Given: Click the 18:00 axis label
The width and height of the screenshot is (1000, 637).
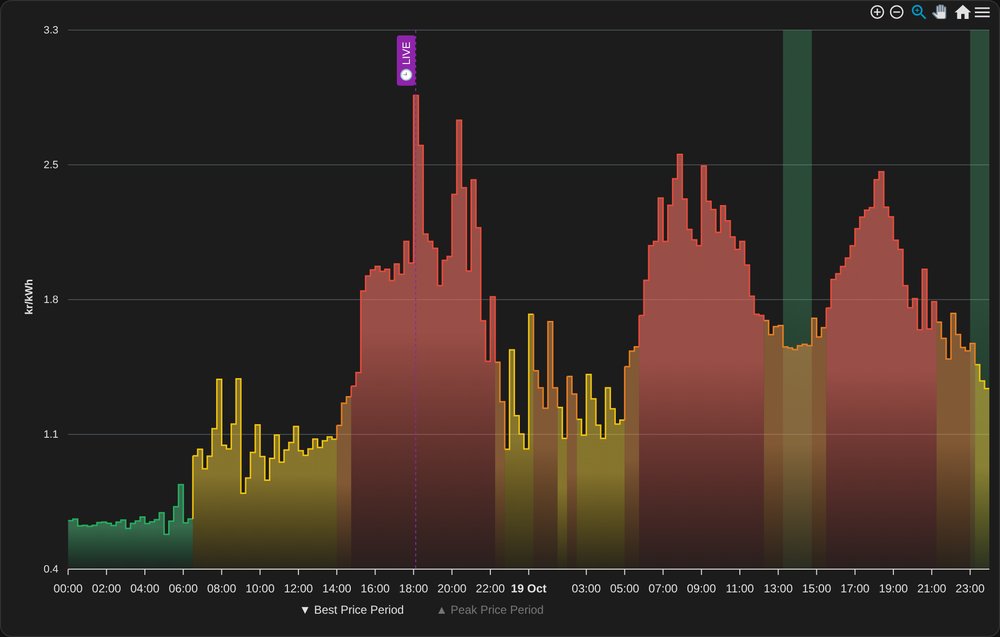Looking at the screenshot, I should pyautogui.click(x=413, y=589).
